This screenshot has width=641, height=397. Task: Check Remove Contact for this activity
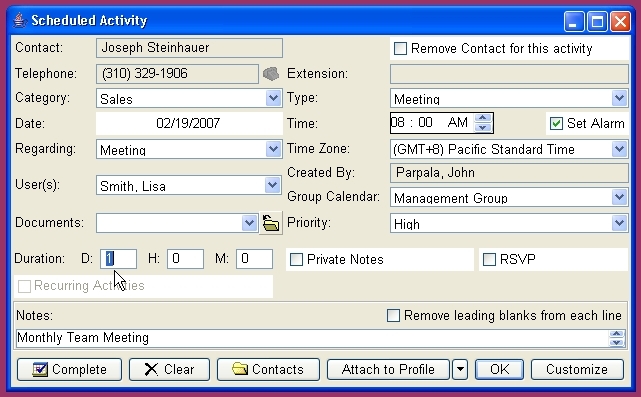(400, 49)
